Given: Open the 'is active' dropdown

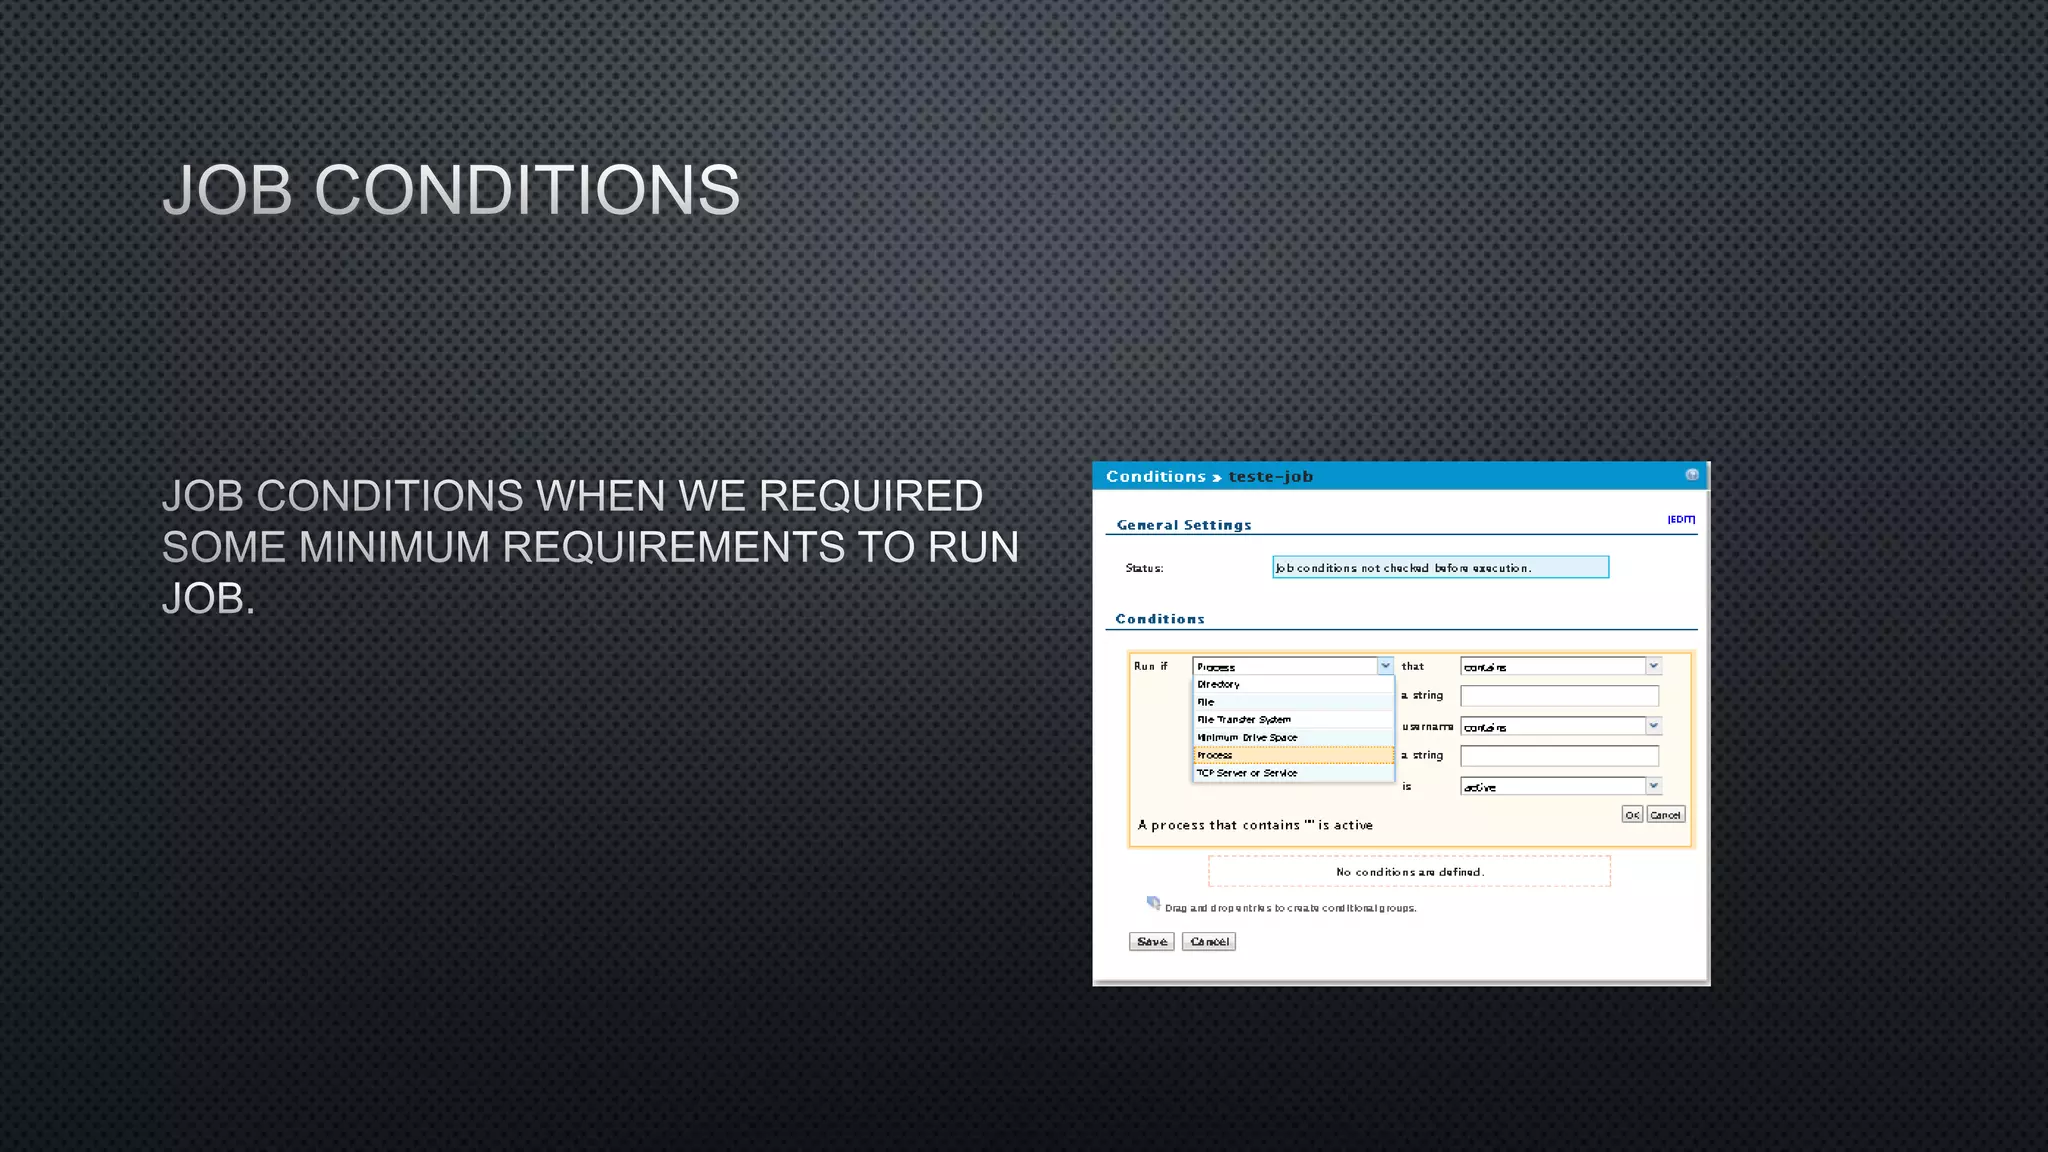Looking at the screenshot, I should click(1560, 786).
